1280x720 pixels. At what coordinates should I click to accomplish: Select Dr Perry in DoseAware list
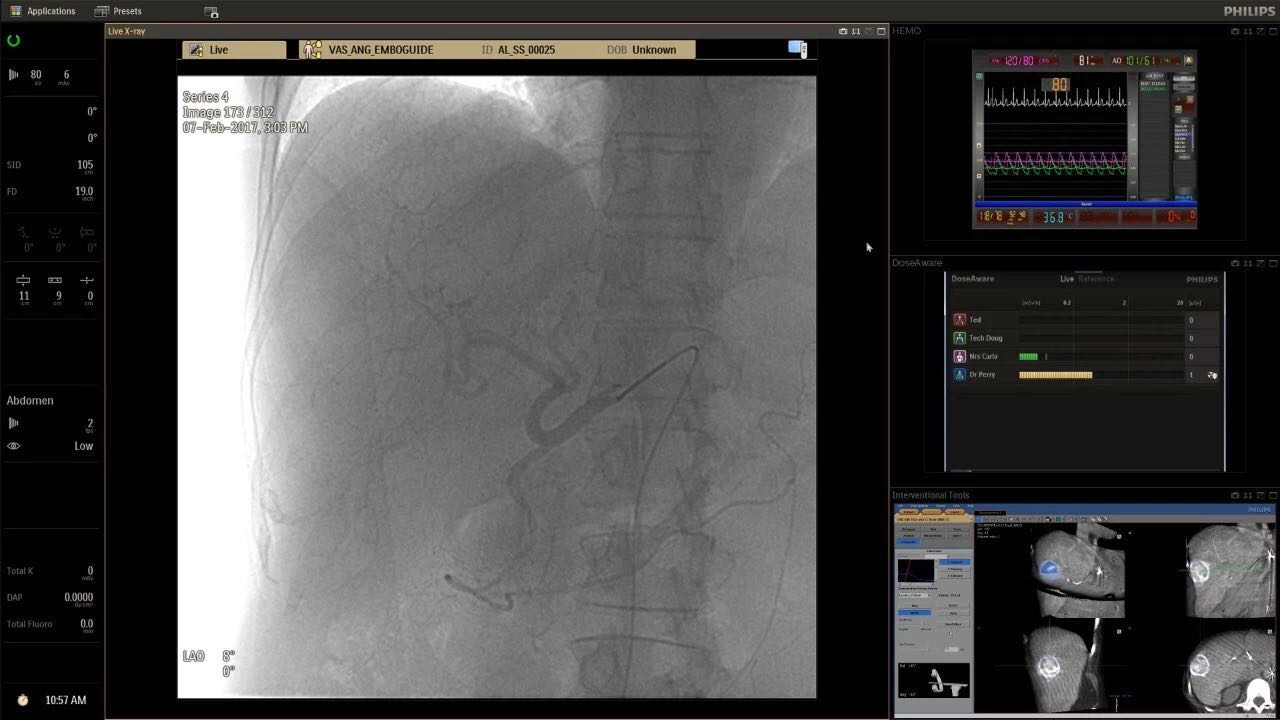[x=981, y=375]
